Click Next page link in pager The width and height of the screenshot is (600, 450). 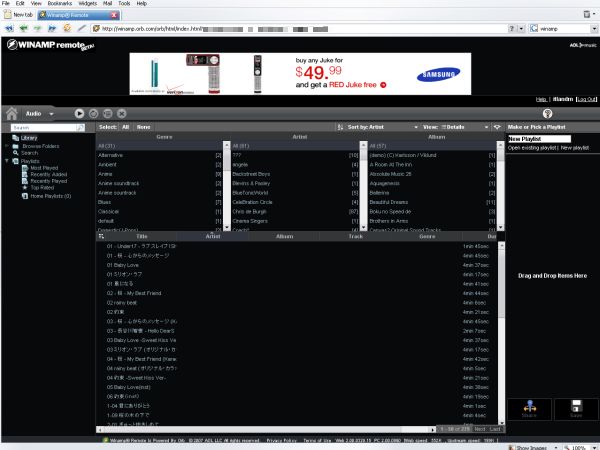[480, 429]
